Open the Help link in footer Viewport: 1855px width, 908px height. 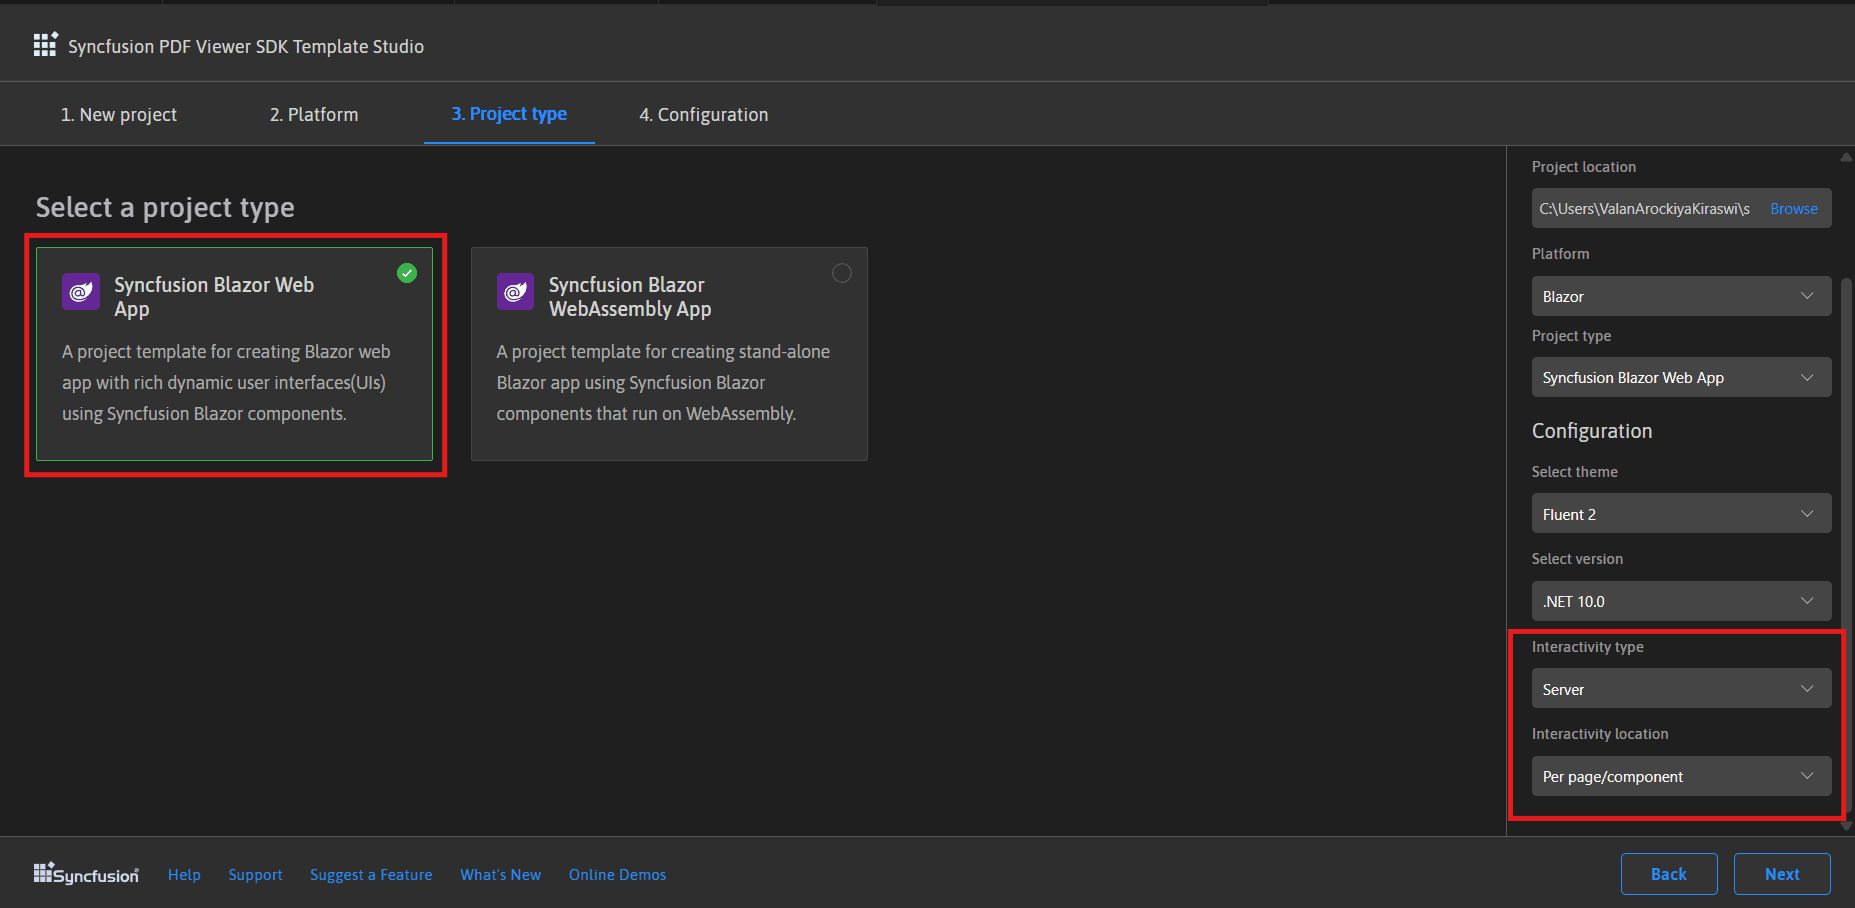click(184, 875)
